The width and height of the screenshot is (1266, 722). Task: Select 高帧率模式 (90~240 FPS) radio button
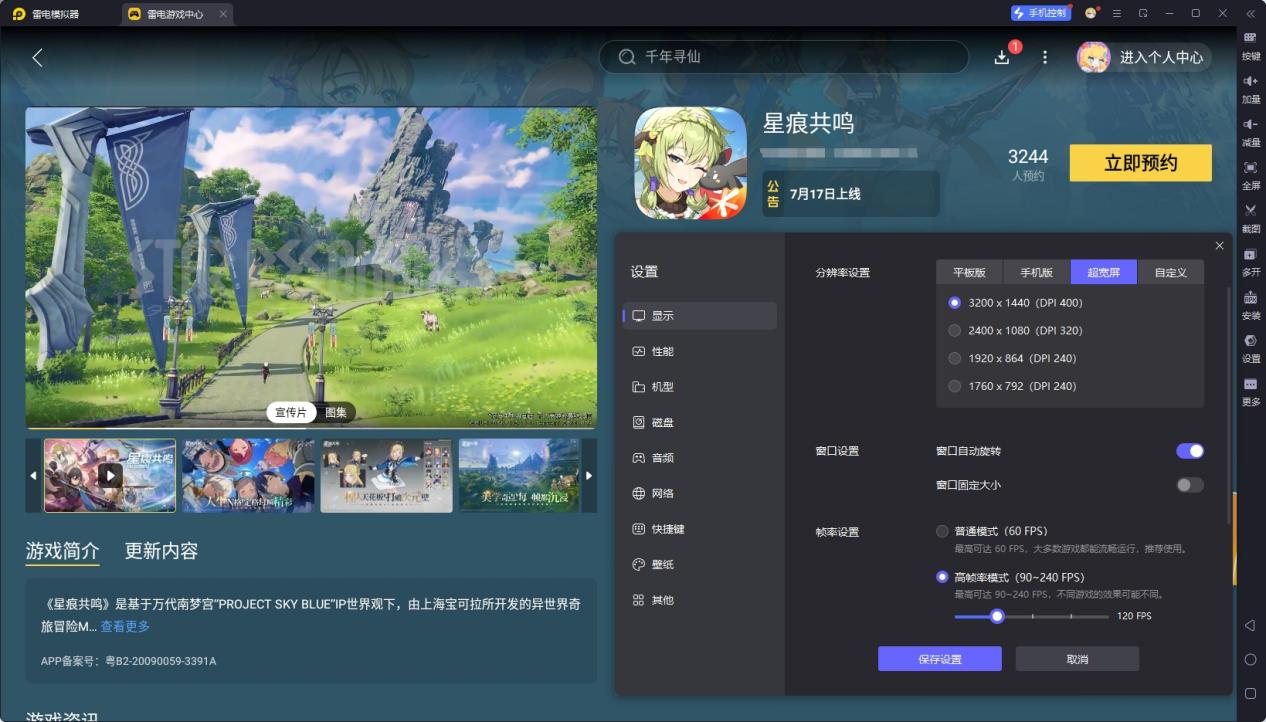coord(942,577)
